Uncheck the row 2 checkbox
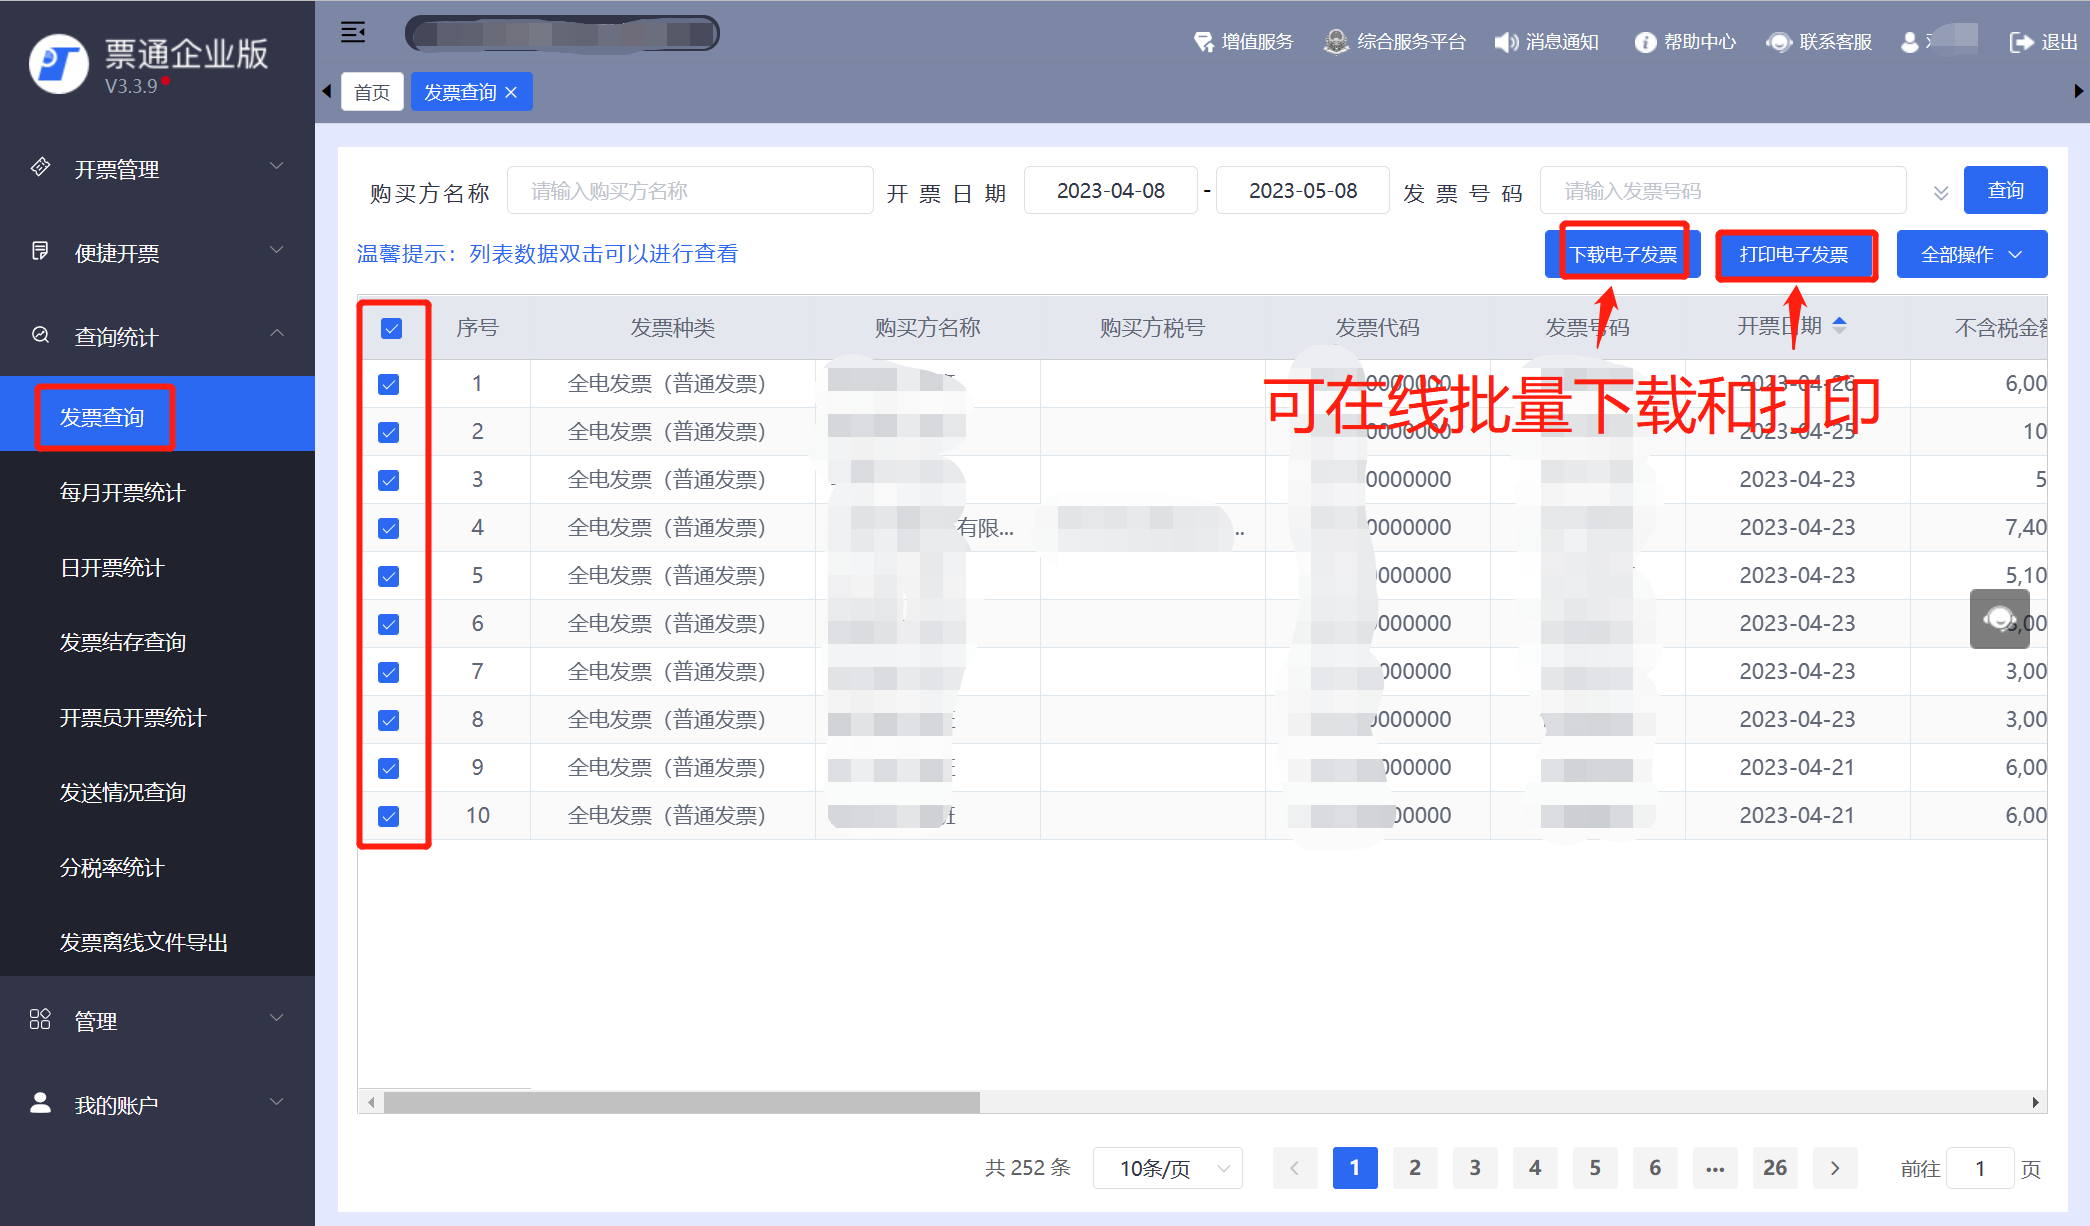This screenshot has width=2090, height=1226. point(389,432)
